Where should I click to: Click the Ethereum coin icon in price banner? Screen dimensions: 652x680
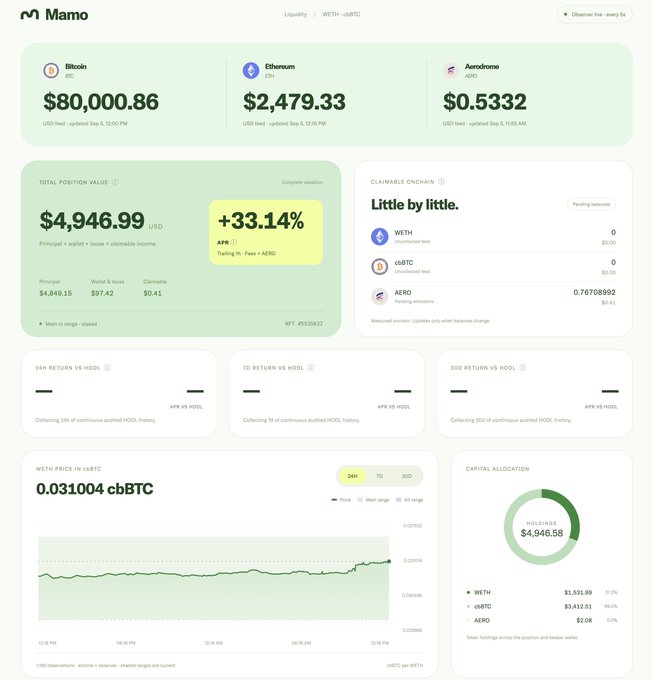[x=251, y=70]
